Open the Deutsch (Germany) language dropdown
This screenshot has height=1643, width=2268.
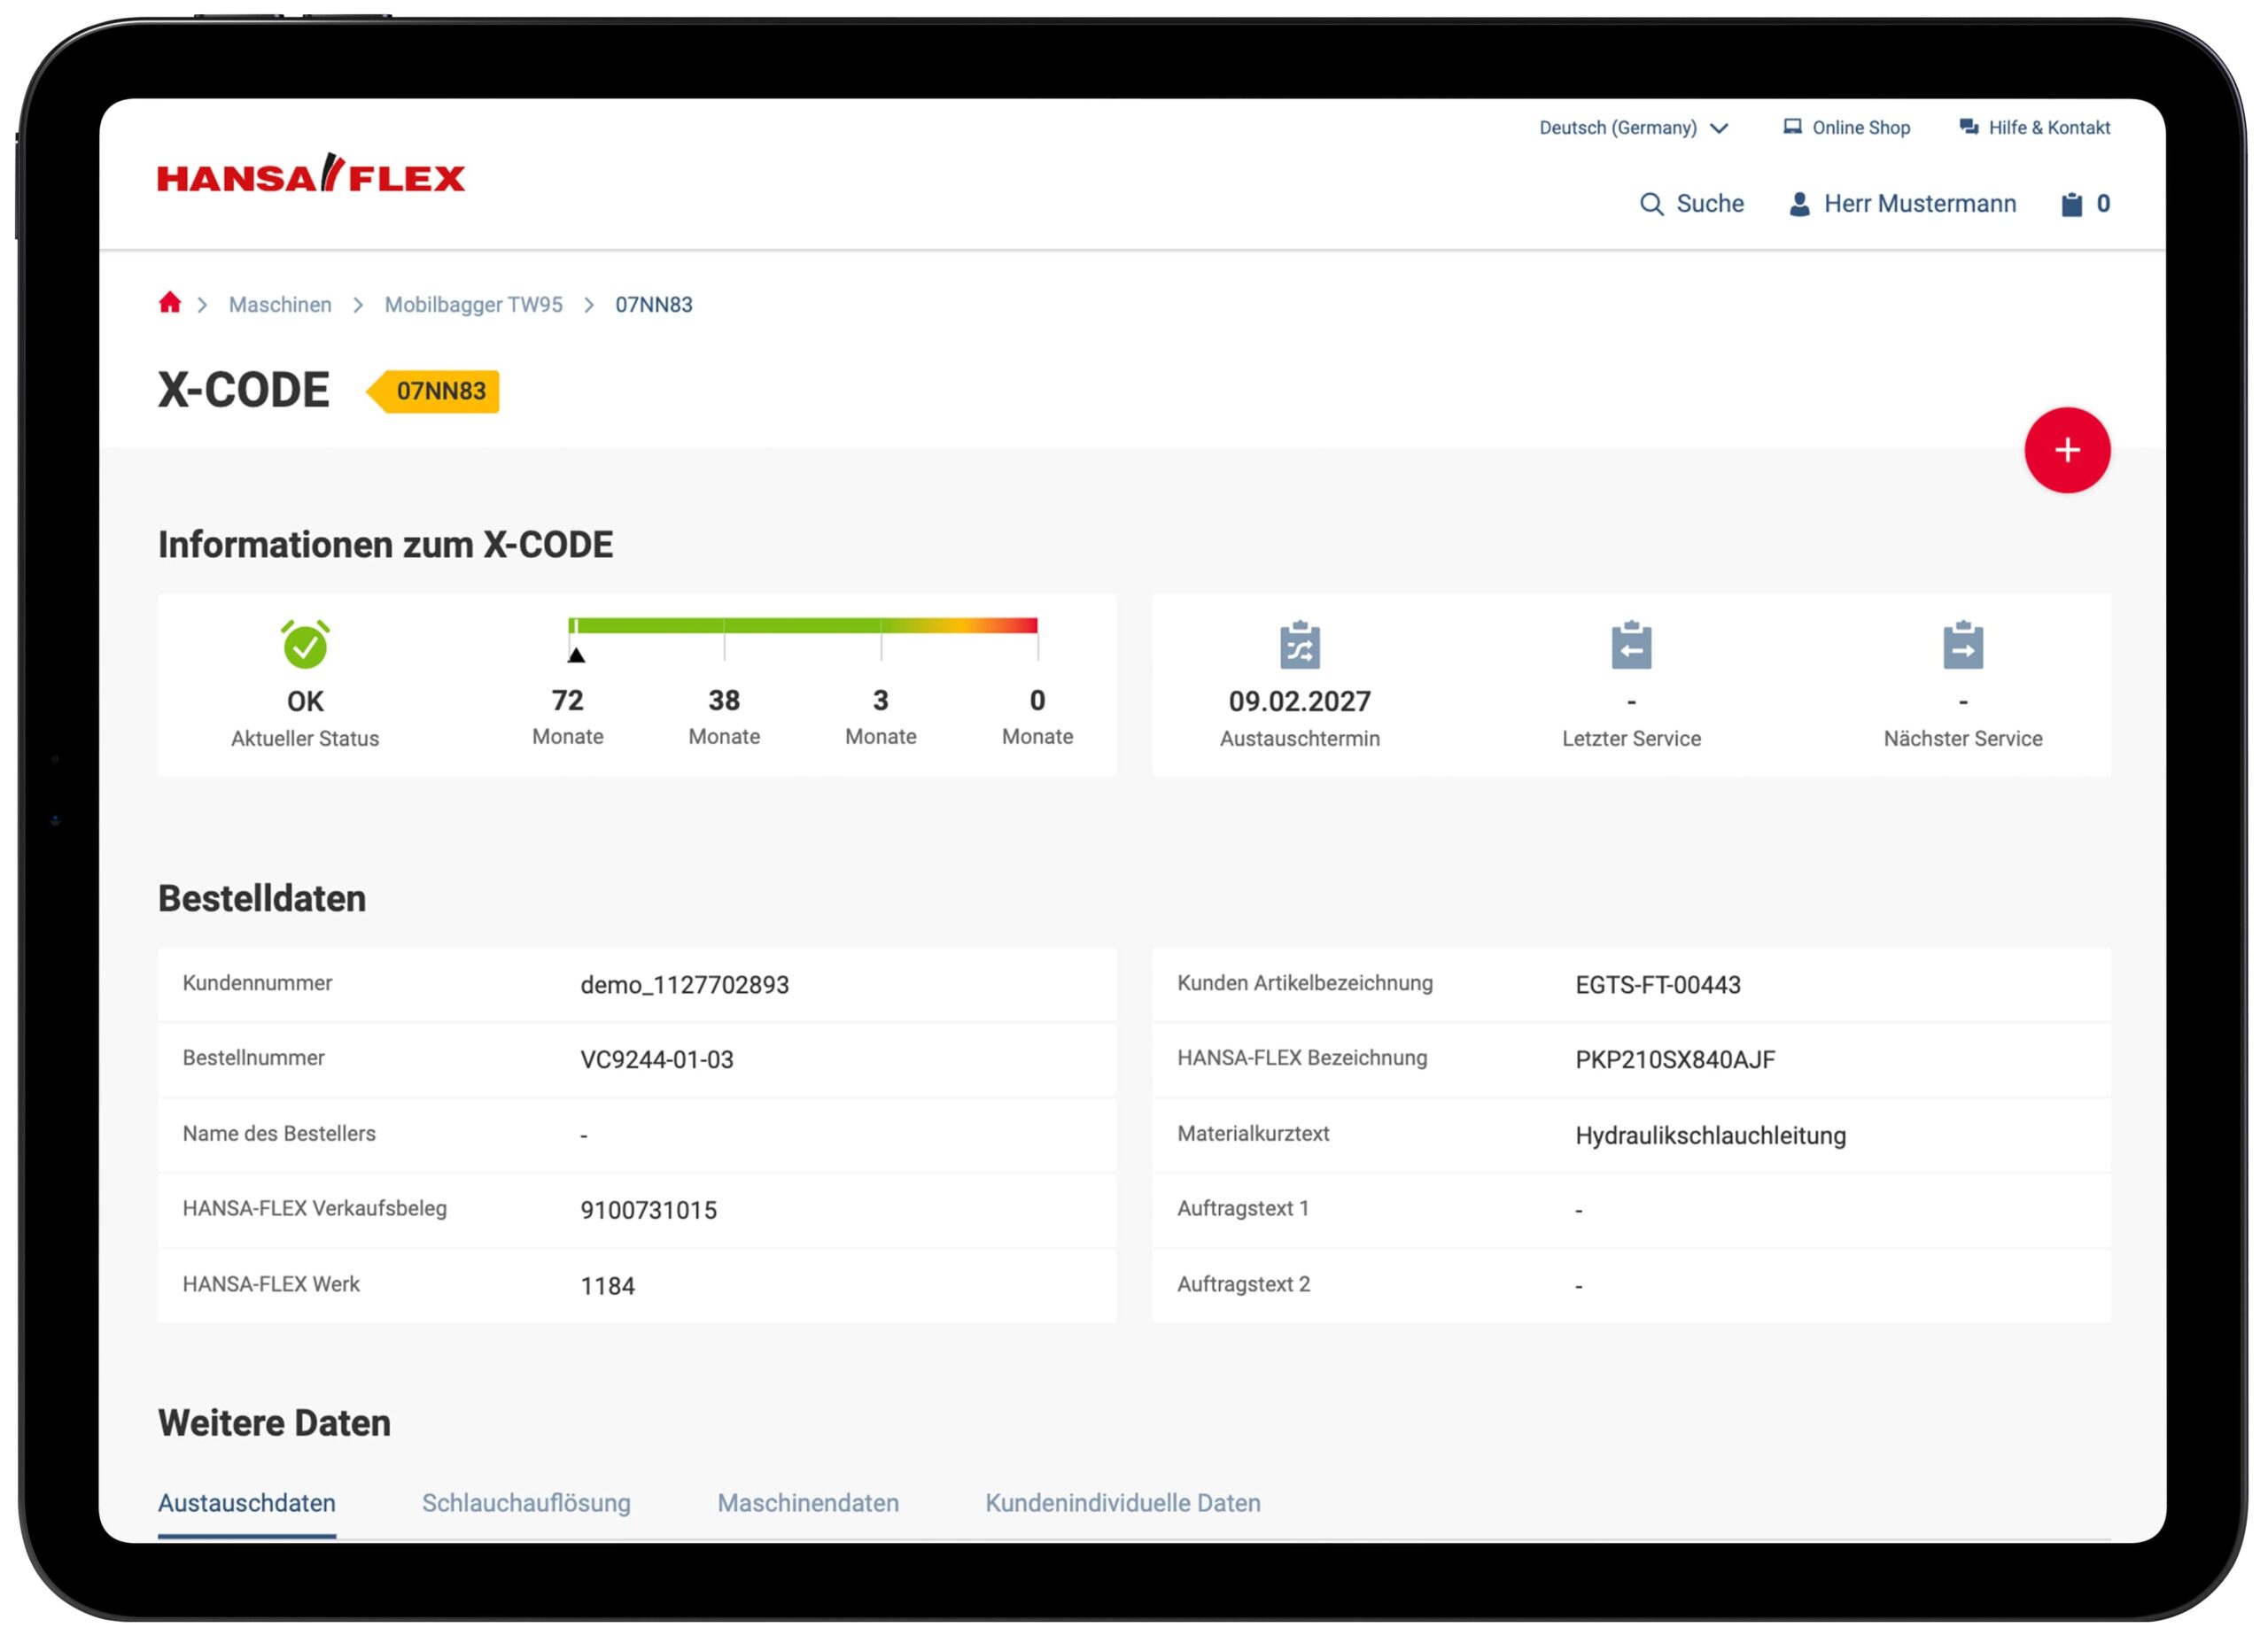point(1617,128)
